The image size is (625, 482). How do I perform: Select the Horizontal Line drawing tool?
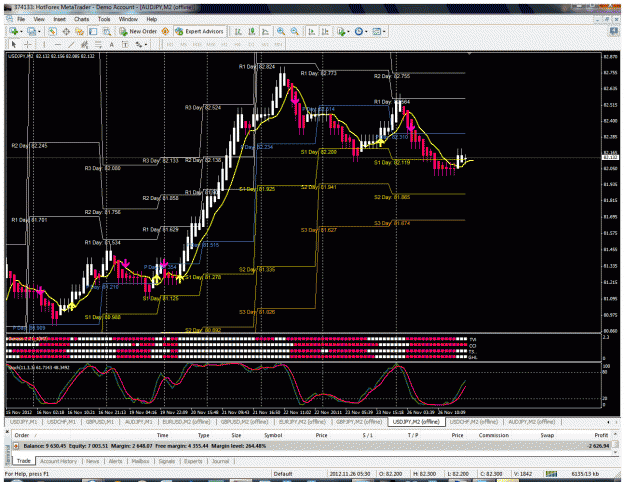58,44
